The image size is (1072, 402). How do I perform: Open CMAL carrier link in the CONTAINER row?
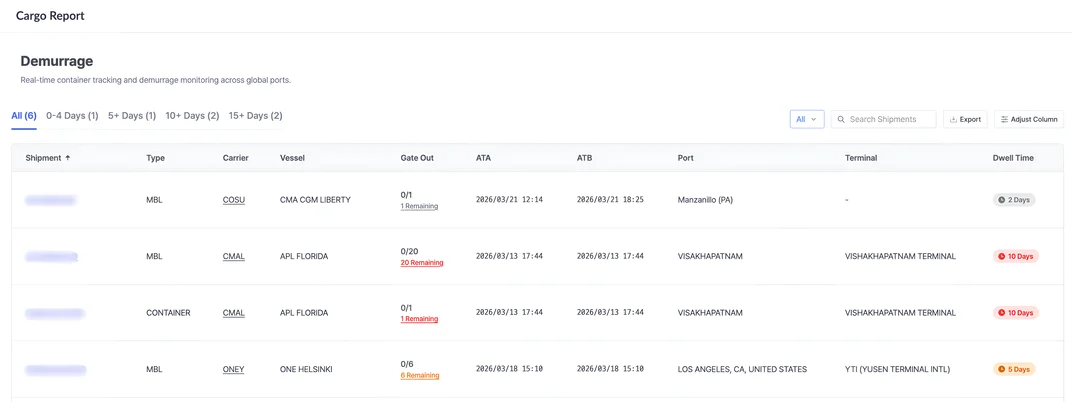234,313
